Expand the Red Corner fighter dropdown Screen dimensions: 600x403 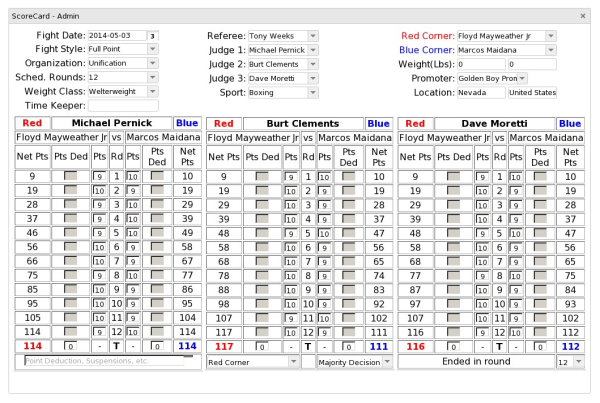pos(551,36)
